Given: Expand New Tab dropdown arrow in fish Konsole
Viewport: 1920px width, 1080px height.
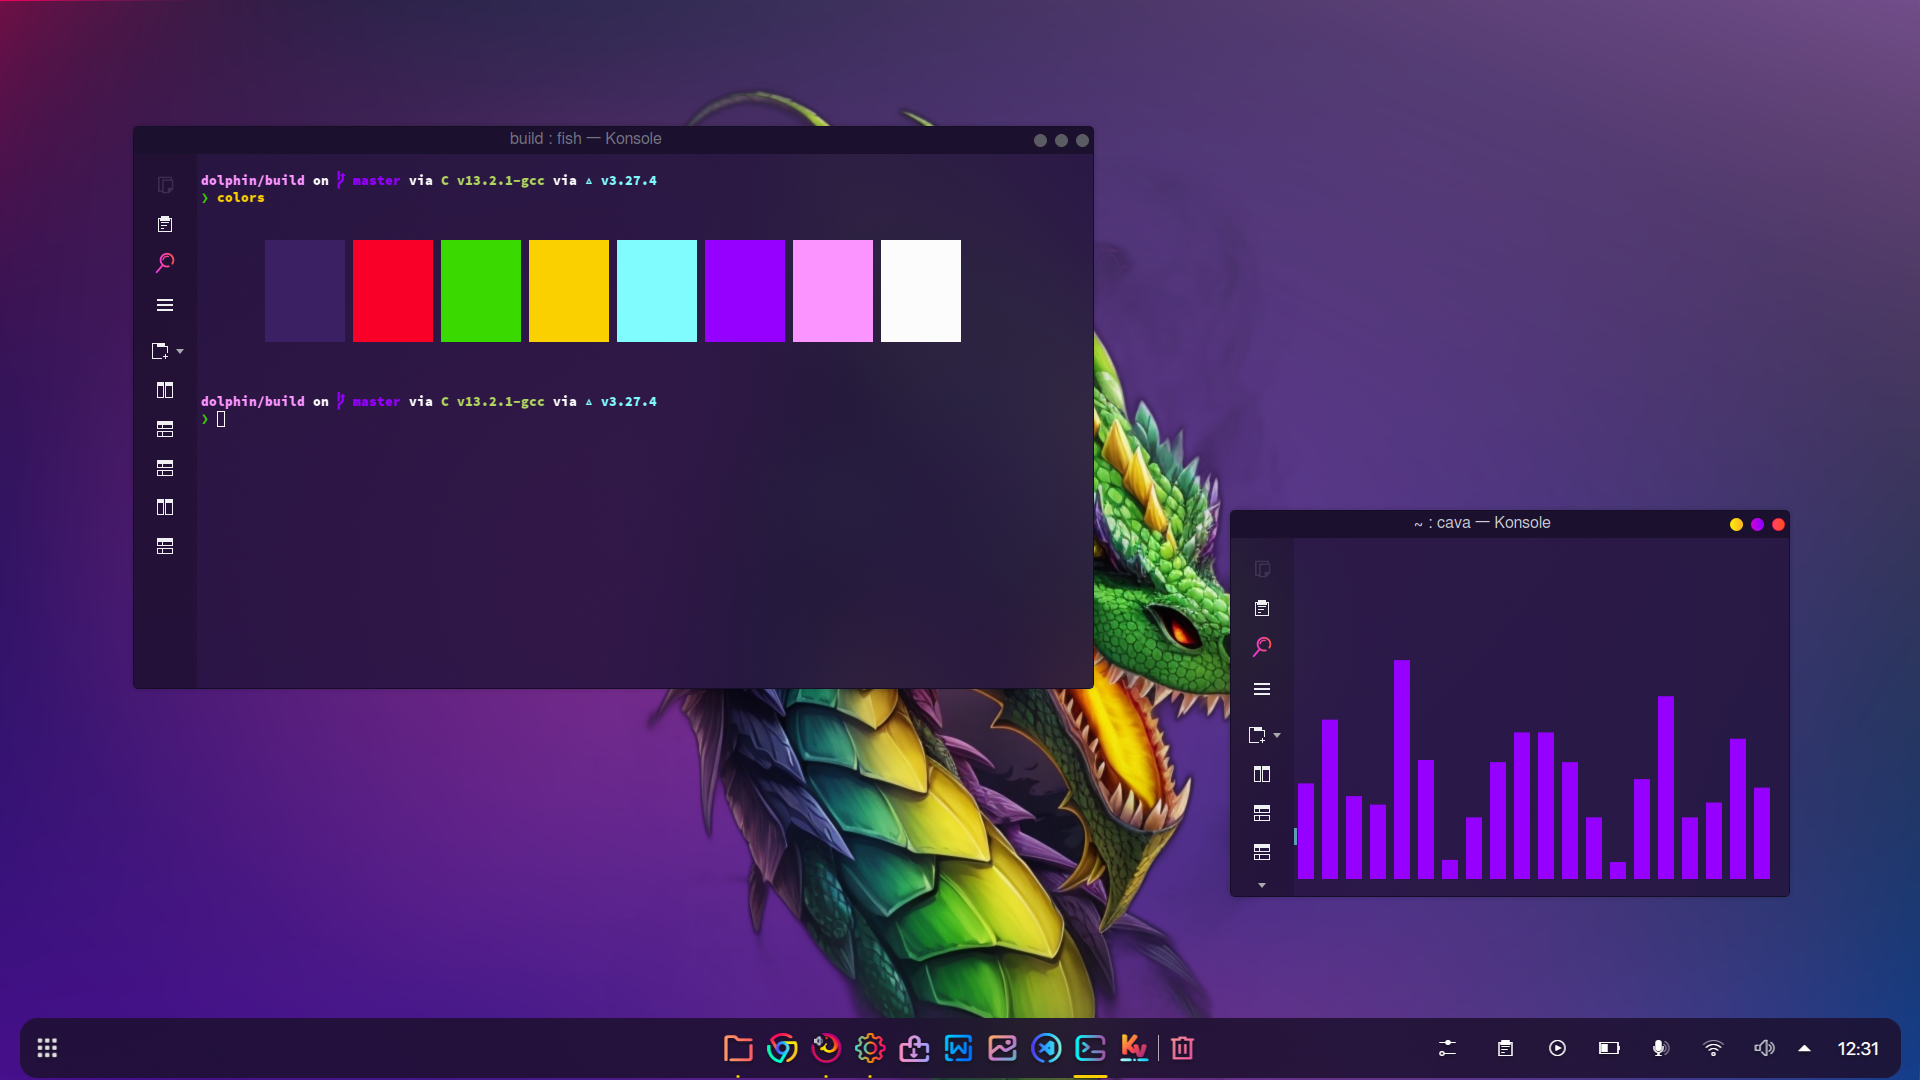Looking at the screenshot, I should [180, 351].
